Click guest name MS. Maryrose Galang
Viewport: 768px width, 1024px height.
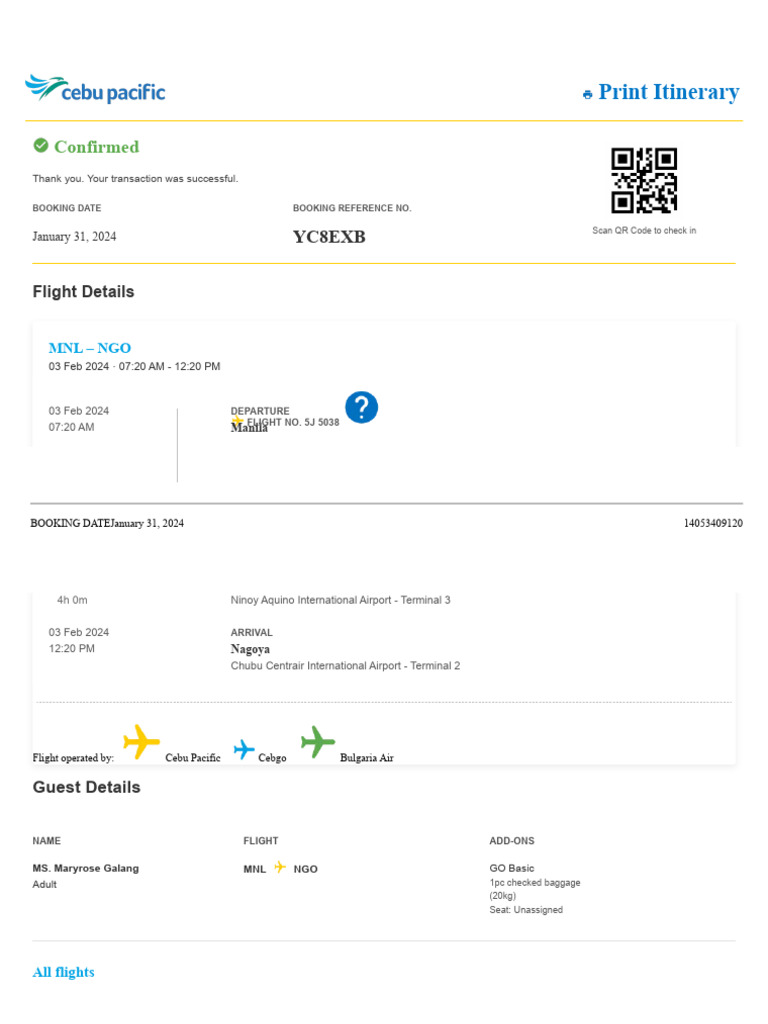[86, 868]
